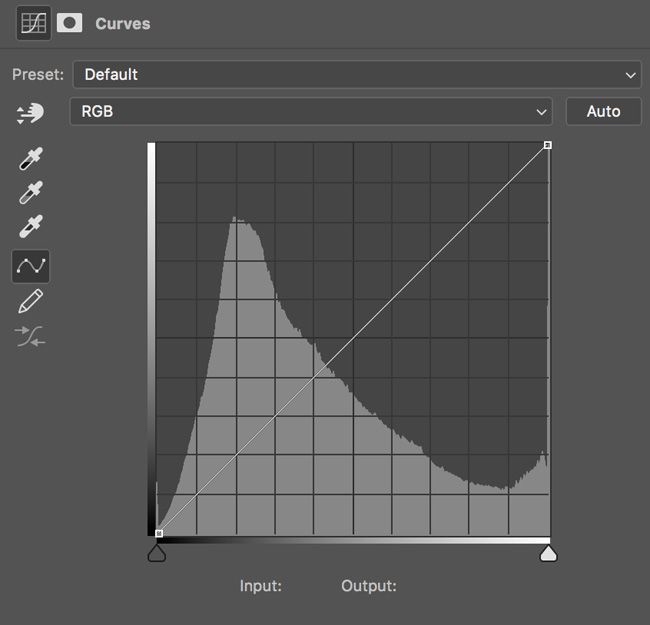Click the Input value field
Image resolution: width=650 pixels, height=625 pixels.
pyautogui.click(x=307, y=586)
